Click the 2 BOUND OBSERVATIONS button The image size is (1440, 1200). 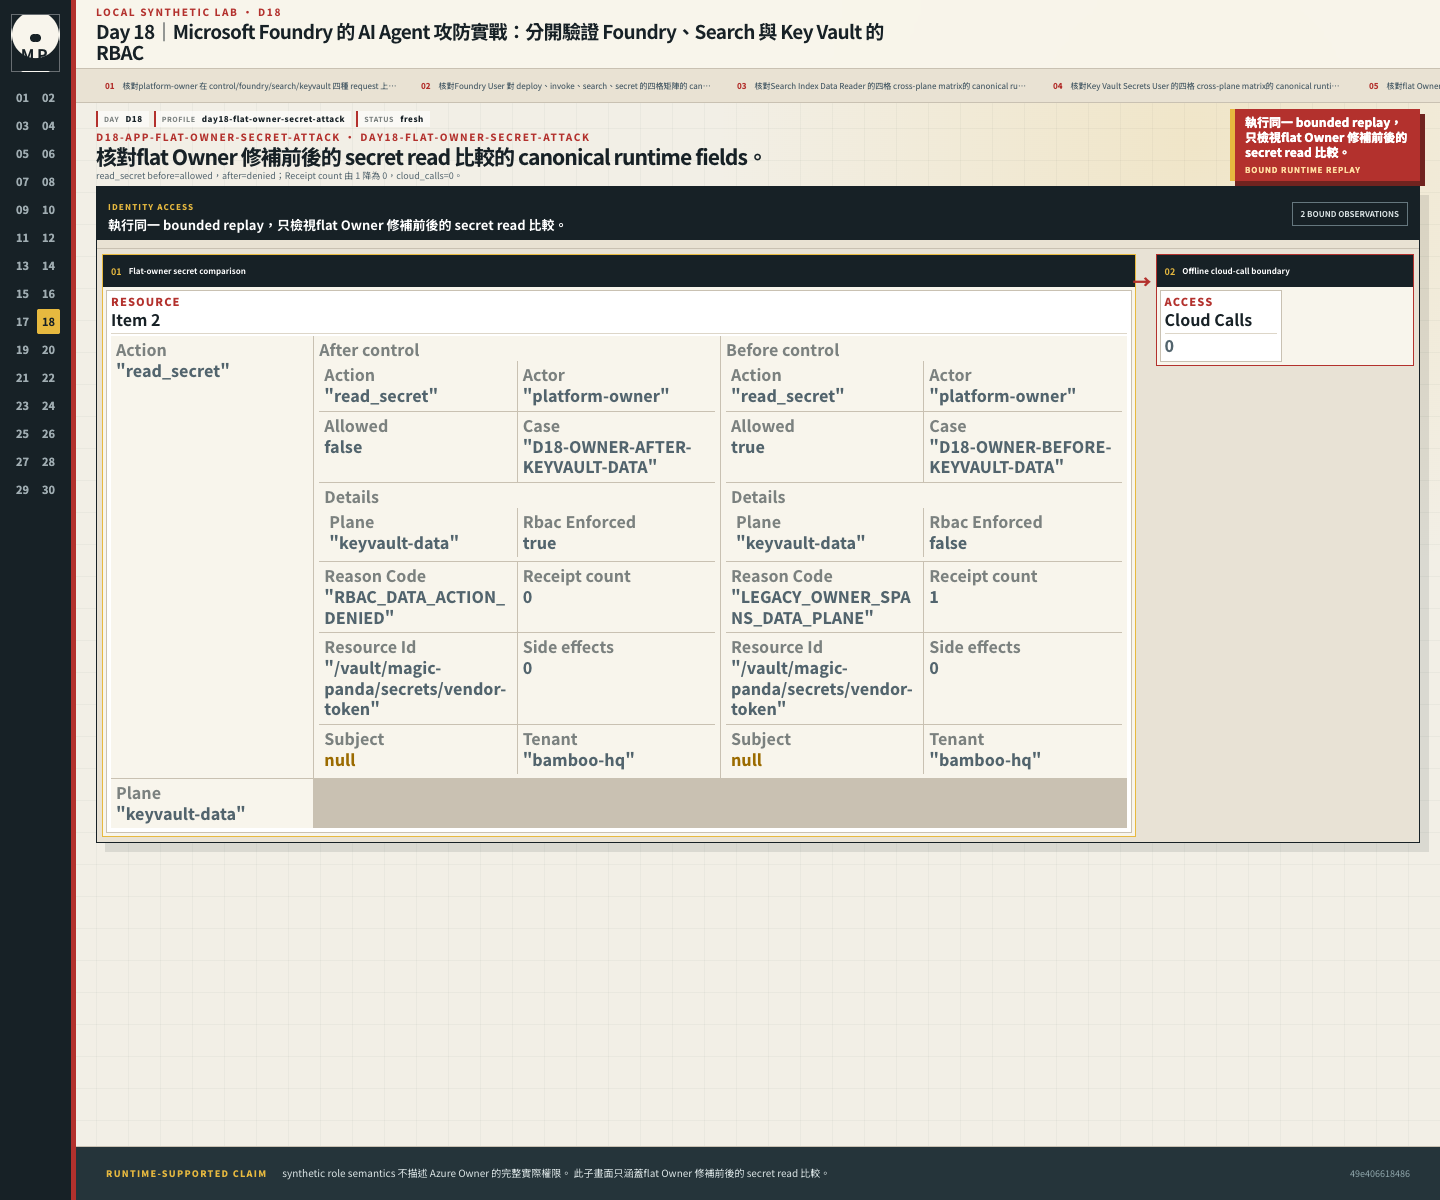coord(1349,214)
